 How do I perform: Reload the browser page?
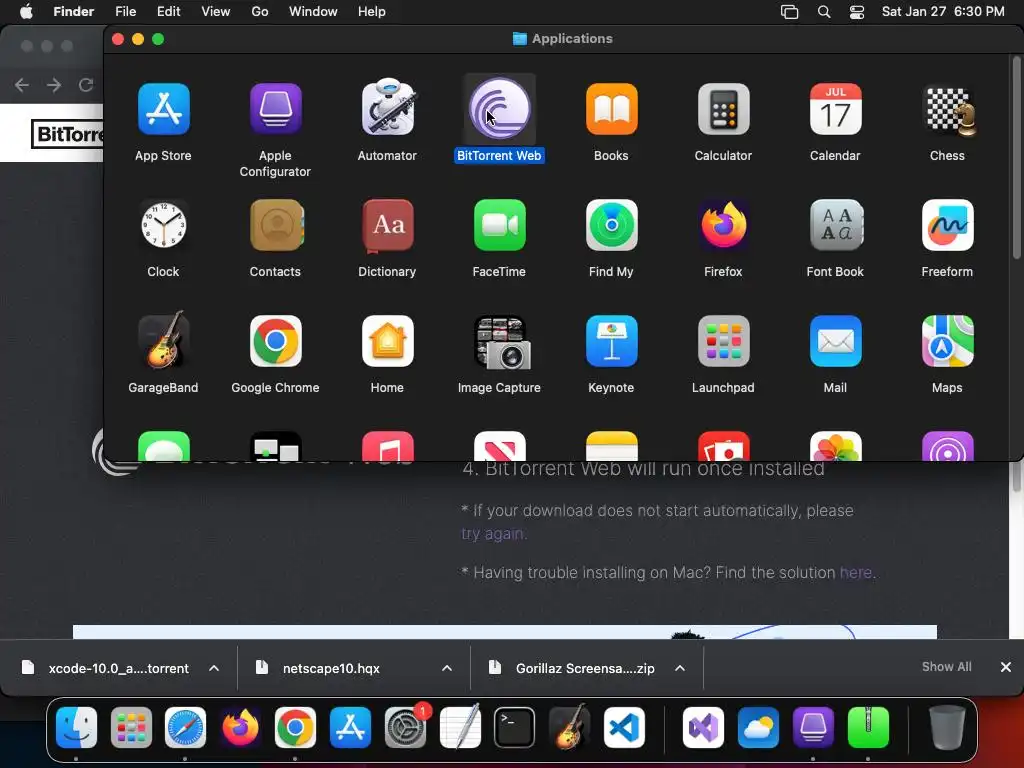pyautogui.click(x=86, y=85)
